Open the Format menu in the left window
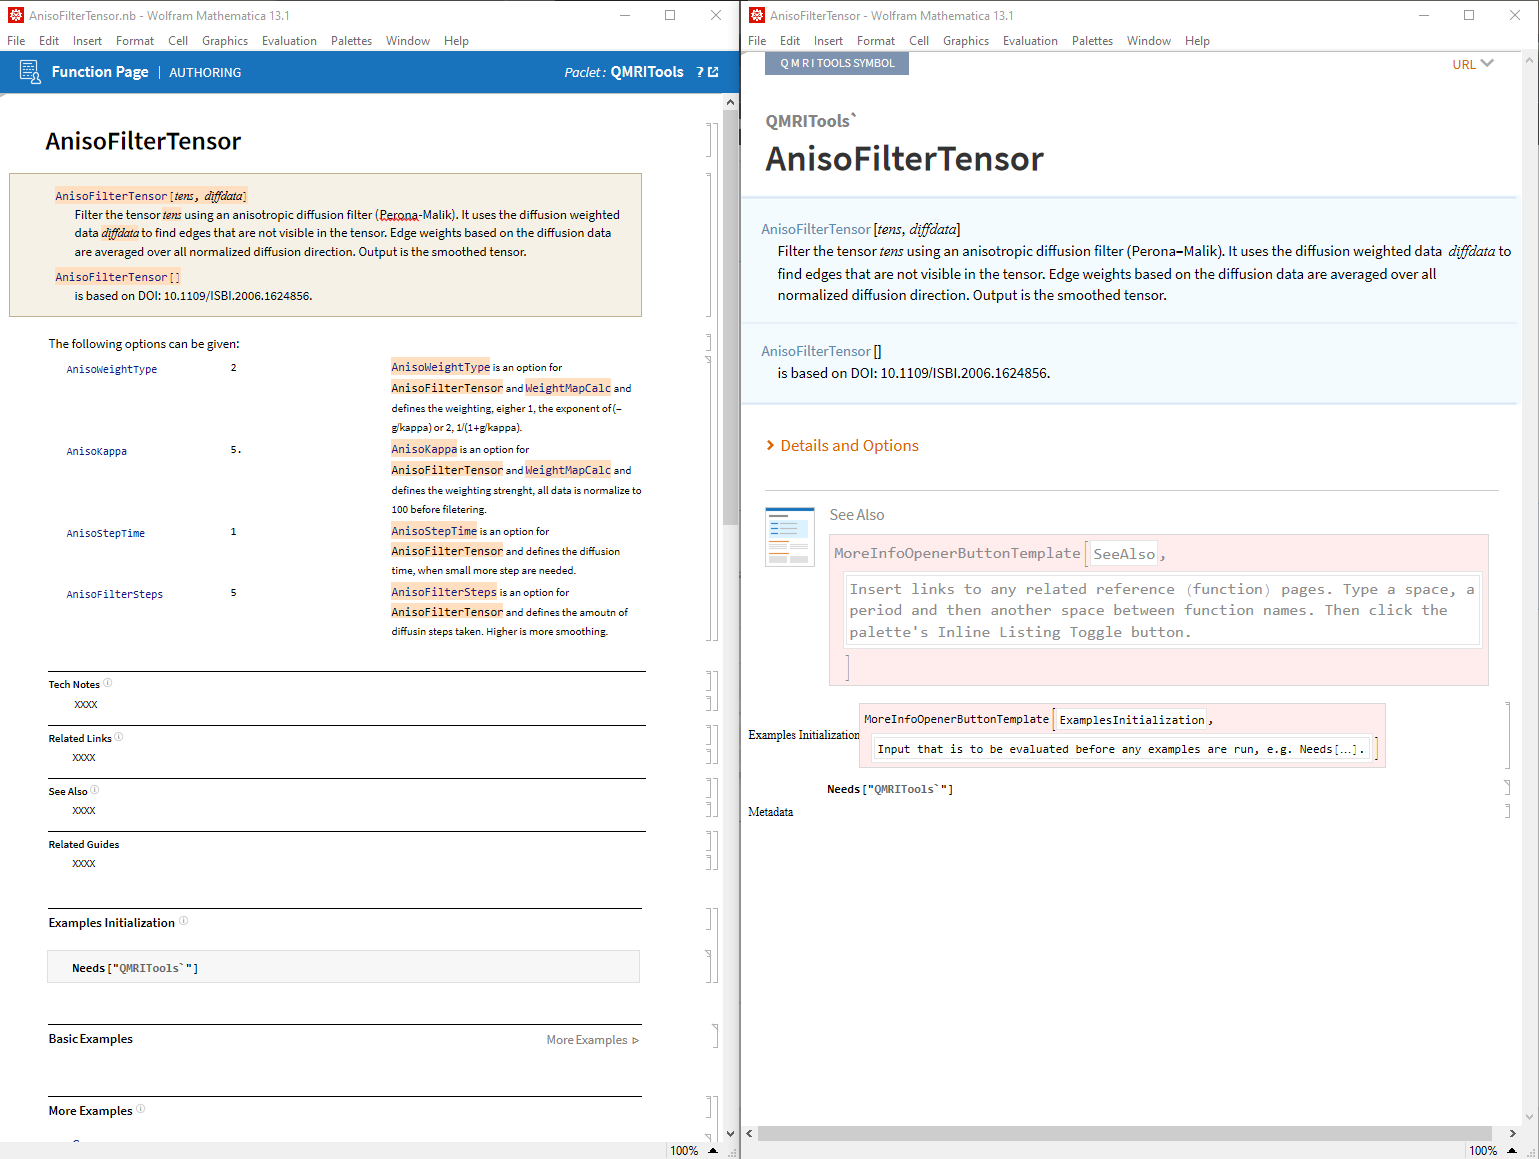 tap(135, 41)
